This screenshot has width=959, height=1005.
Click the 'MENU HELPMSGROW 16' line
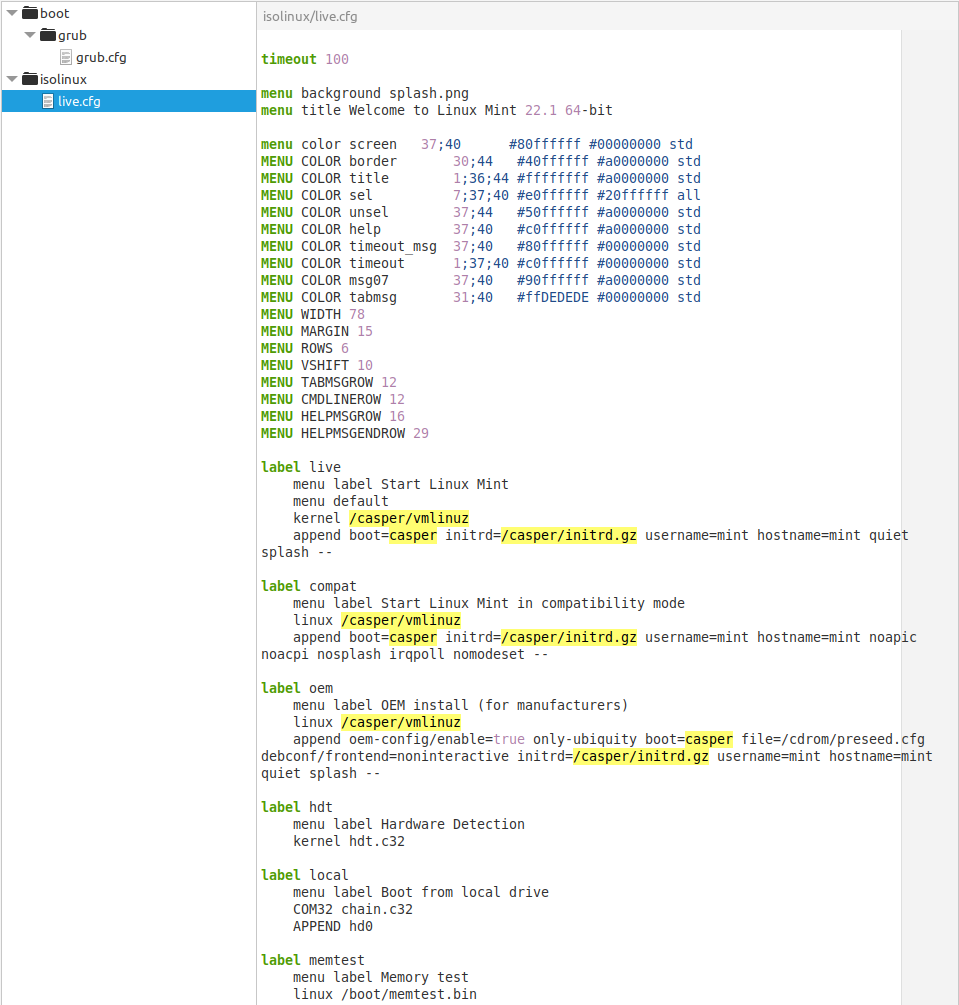point(333,416)
